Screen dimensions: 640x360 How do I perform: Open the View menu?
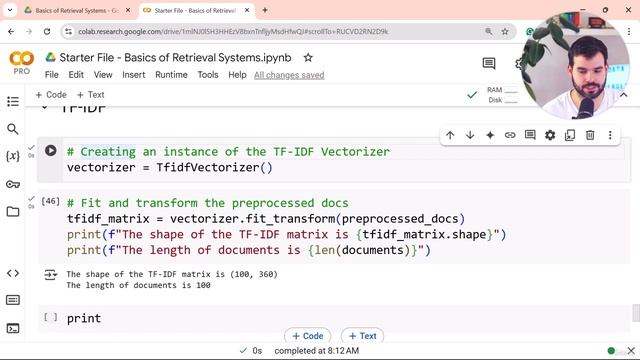click(103, 75)
